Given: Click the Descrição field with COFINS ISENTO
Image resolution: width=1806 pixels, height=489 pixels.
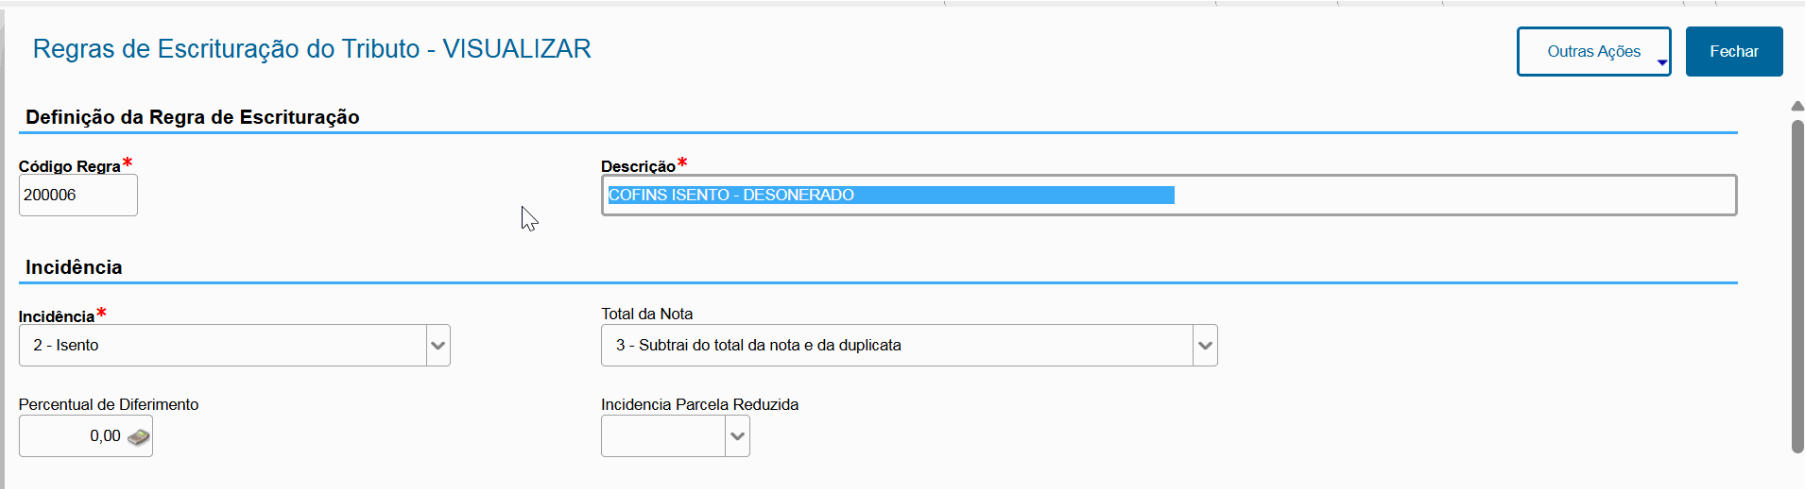Looking at the screenshot, I should (1167, 196).
